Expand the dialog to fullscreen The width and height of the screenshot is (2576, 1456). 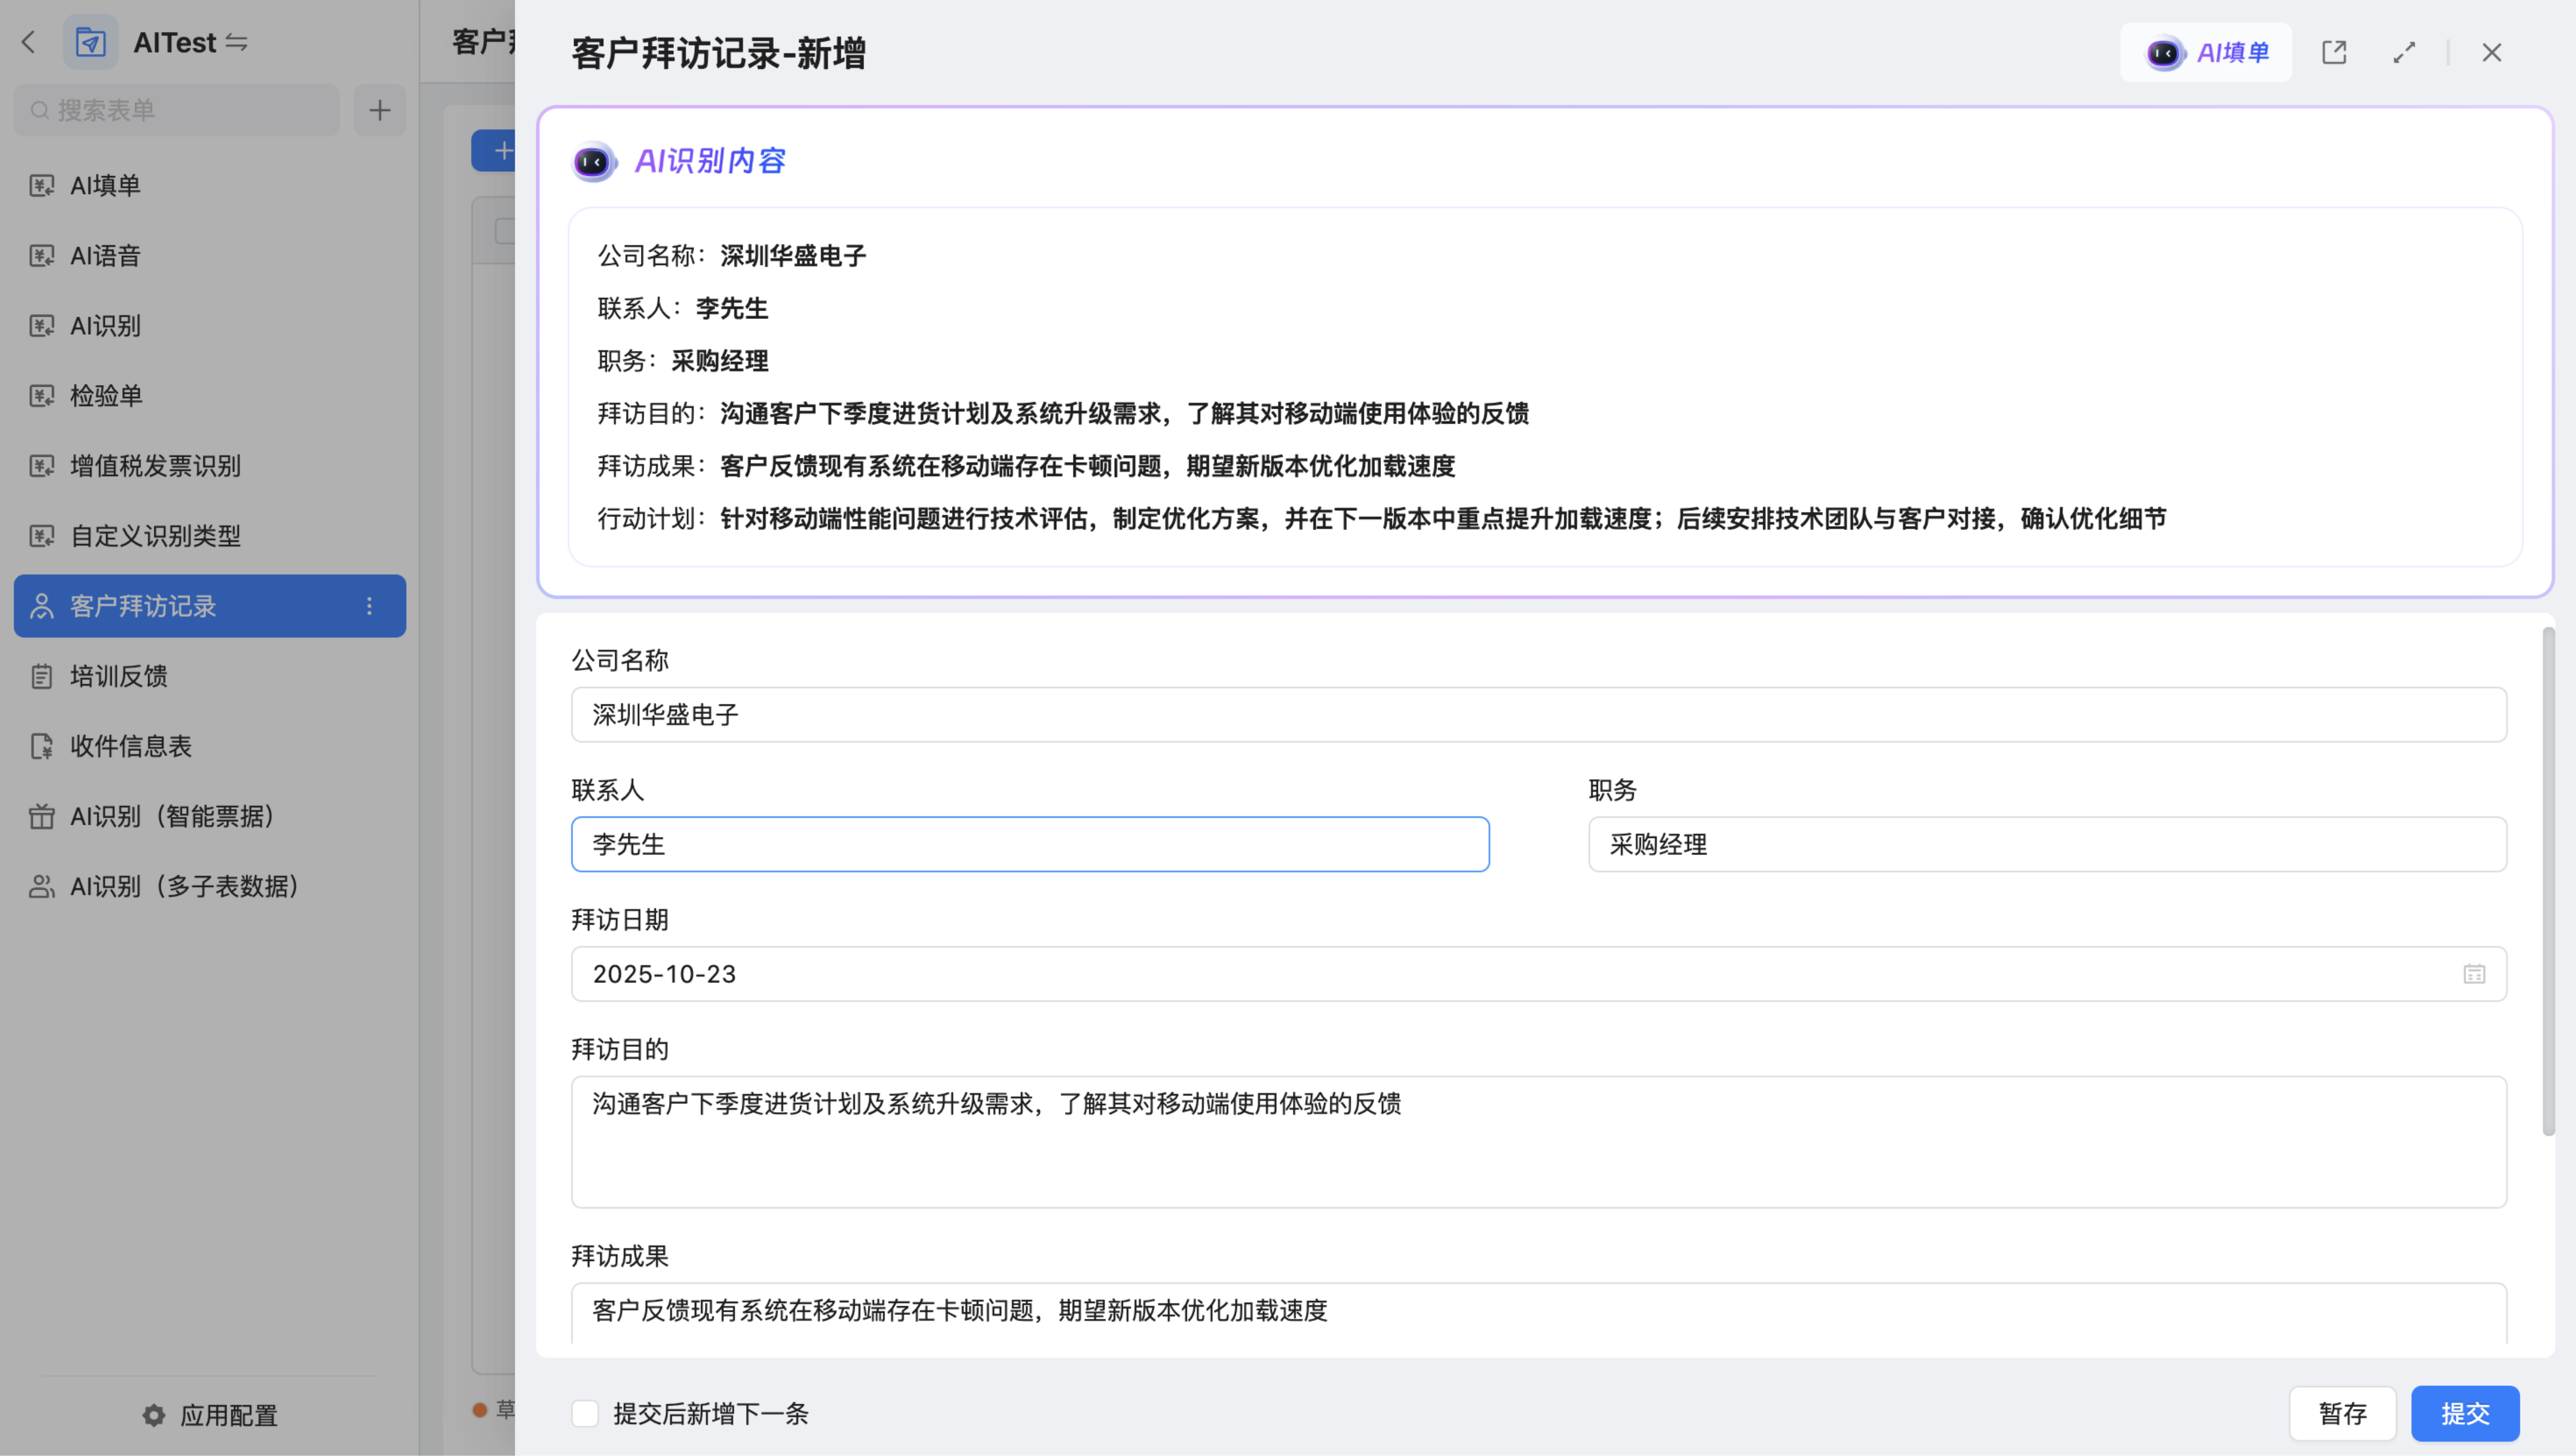point(2404,52)
